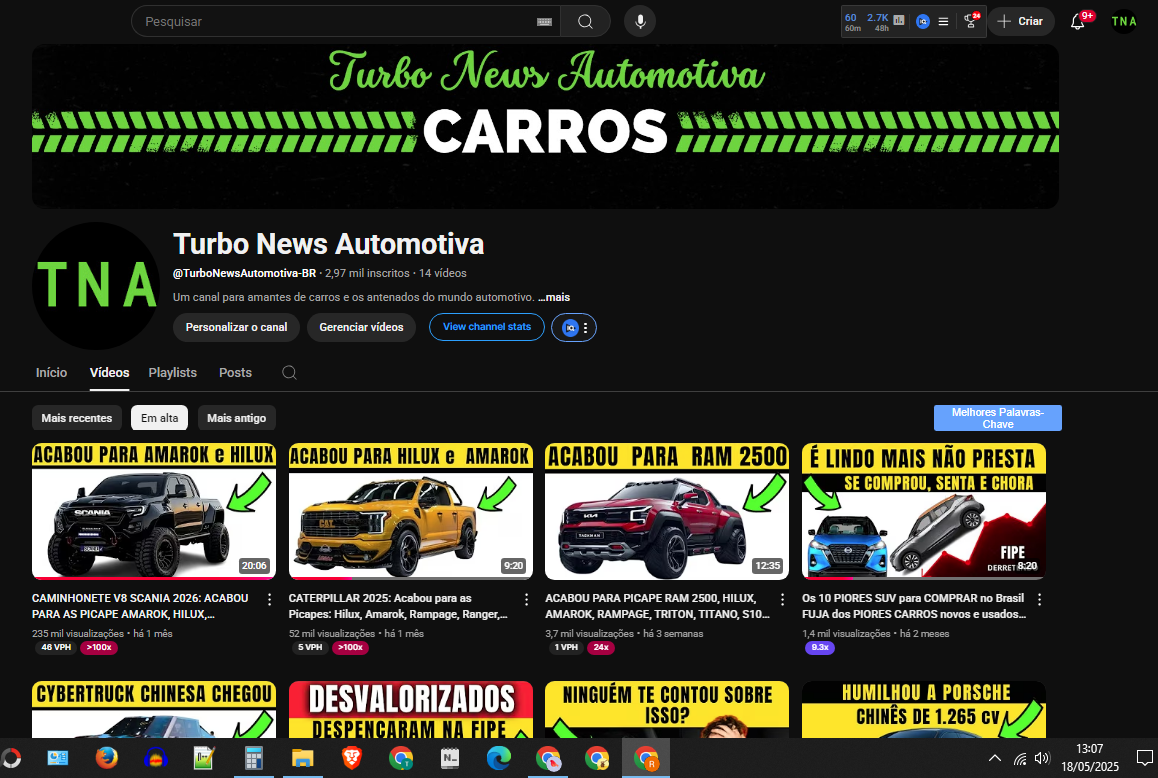Click the 1 VPH badge
Screen dimensions: 1158x778
tap(566, 647)
